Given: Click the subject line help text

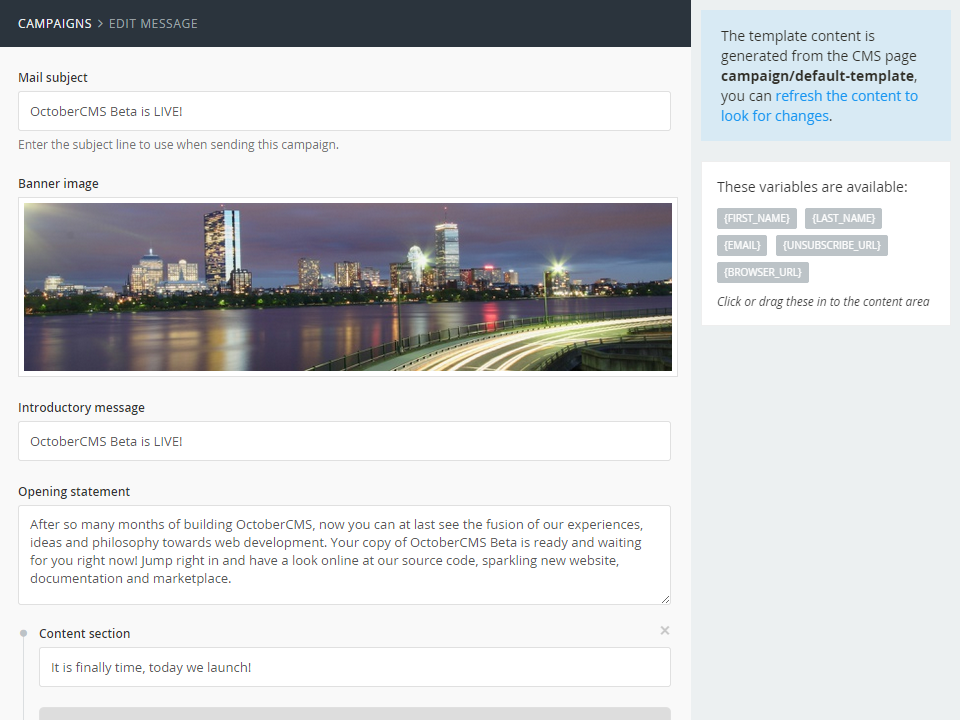Looking at the screenshot, I should coord(178,145).
